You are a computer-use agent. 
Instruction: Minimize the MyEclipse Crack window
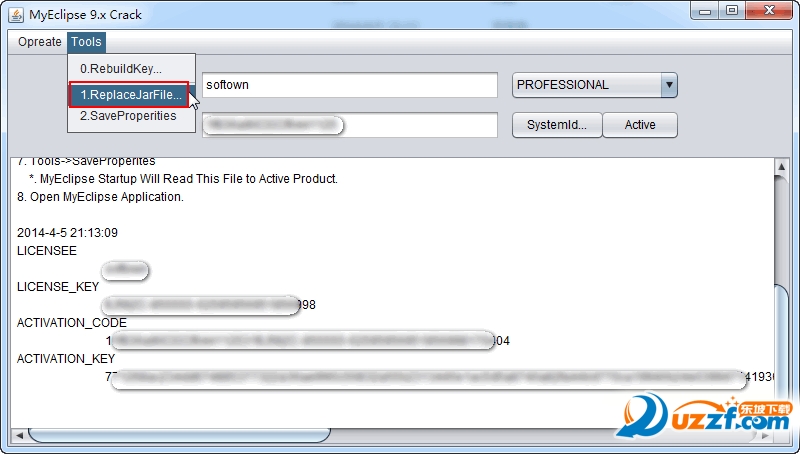point(705,11)
